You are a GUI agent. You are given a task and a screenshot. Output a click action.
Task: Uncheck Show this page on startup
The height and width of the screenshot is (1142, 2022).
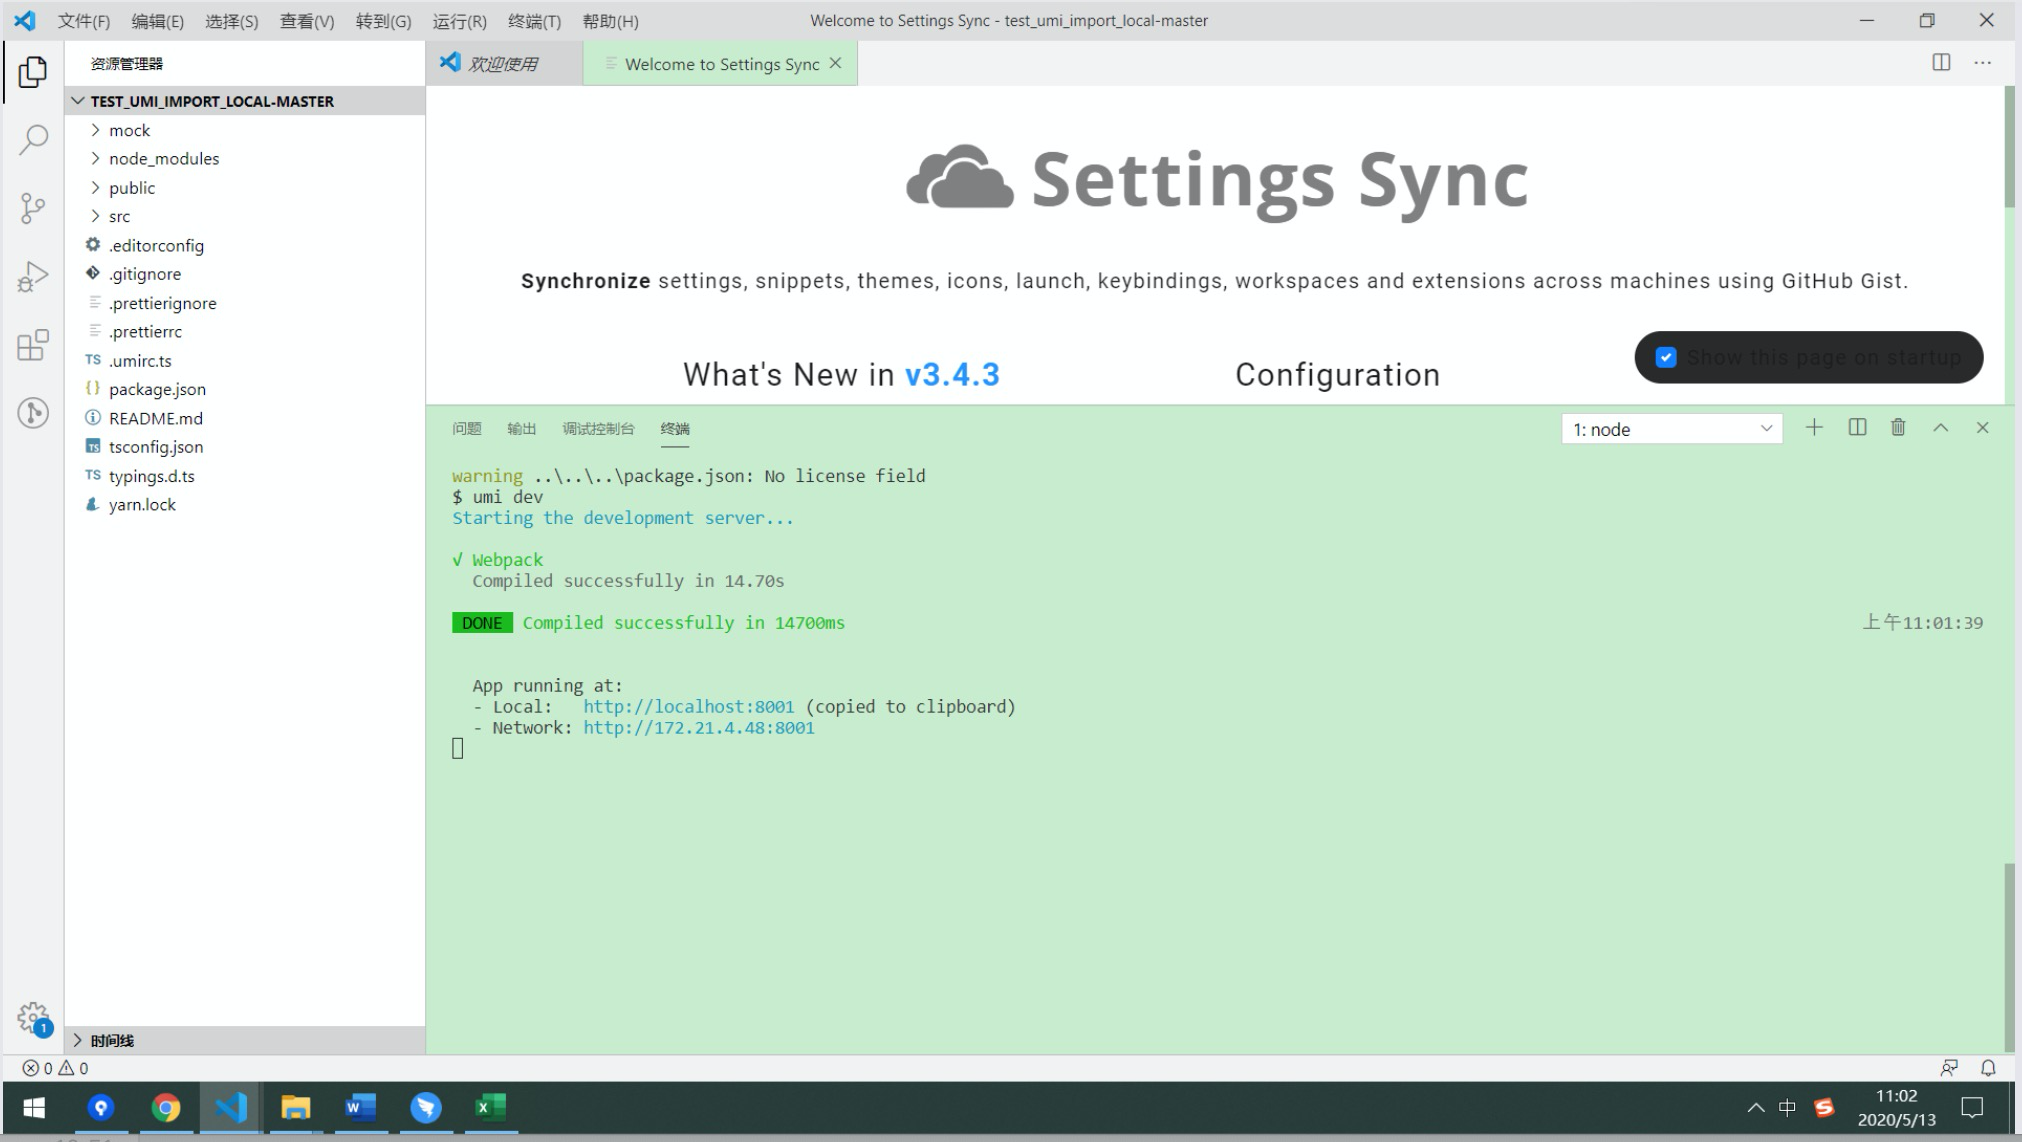pyautogui.click(x=1666, y=358)
